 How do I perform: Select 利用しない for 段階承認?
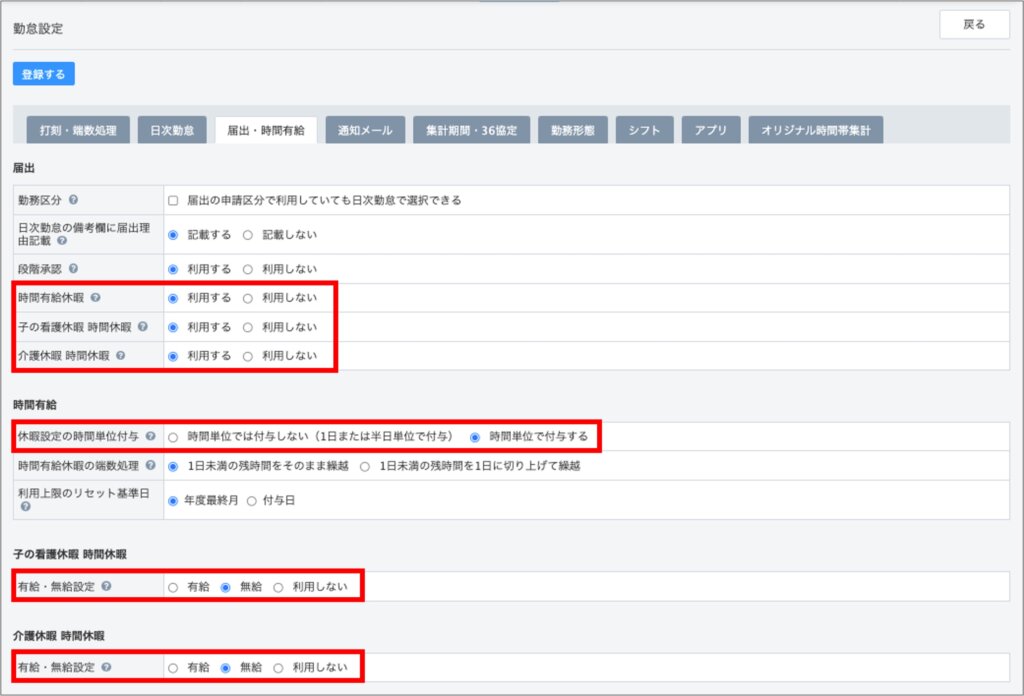pyautogui.click(x=248, y=270)
